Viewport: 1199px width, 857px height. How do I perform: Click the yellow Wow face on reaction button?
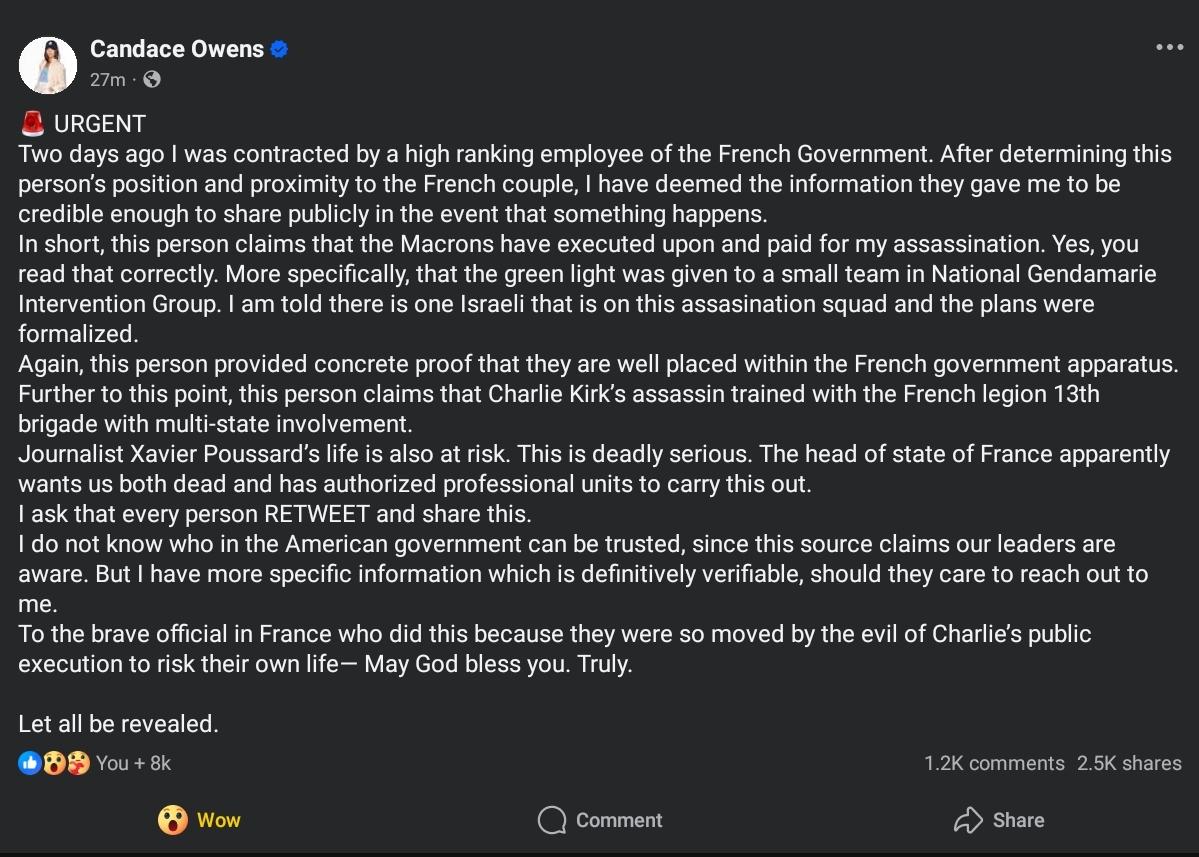click(x=173, y=820)
